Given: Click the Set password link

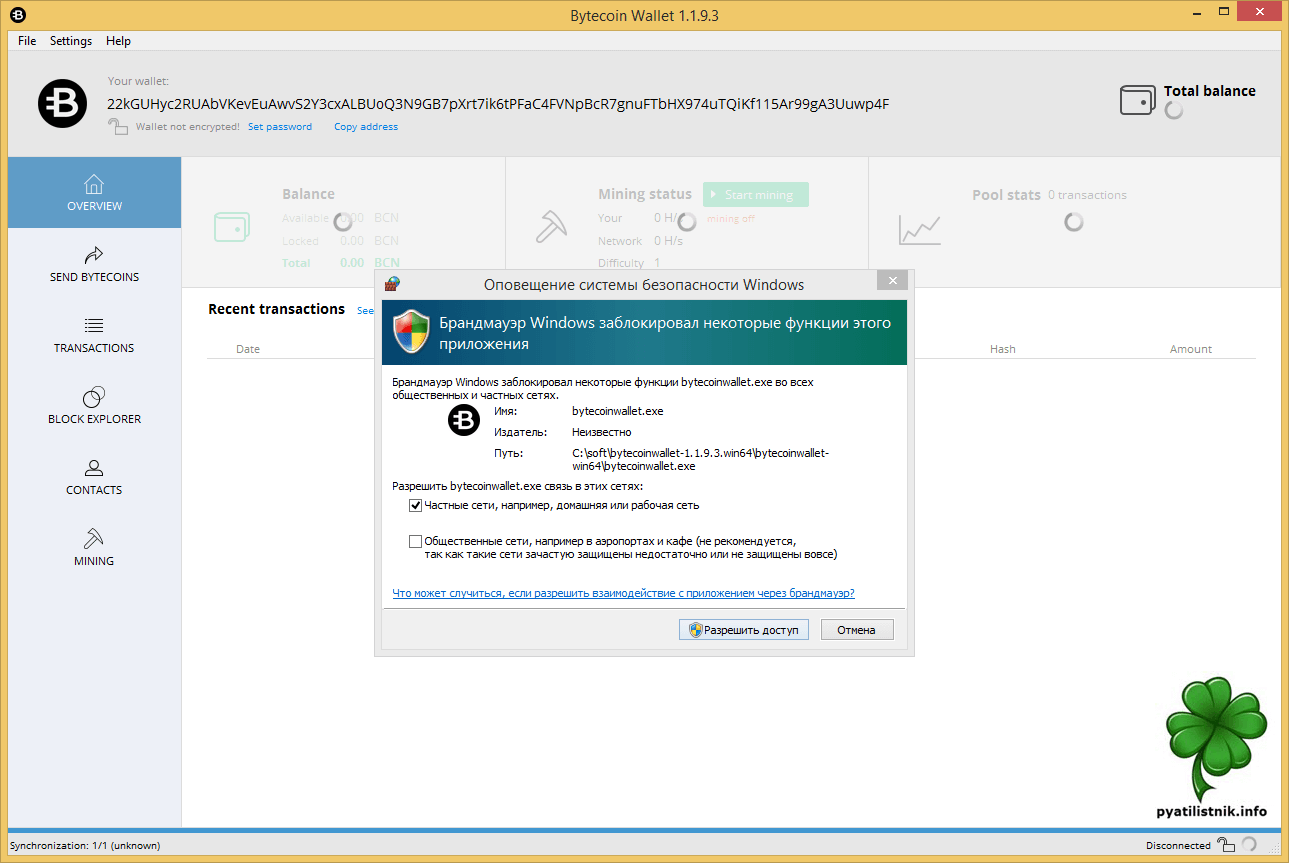Looking at the screenshot, I should [280, 127].
